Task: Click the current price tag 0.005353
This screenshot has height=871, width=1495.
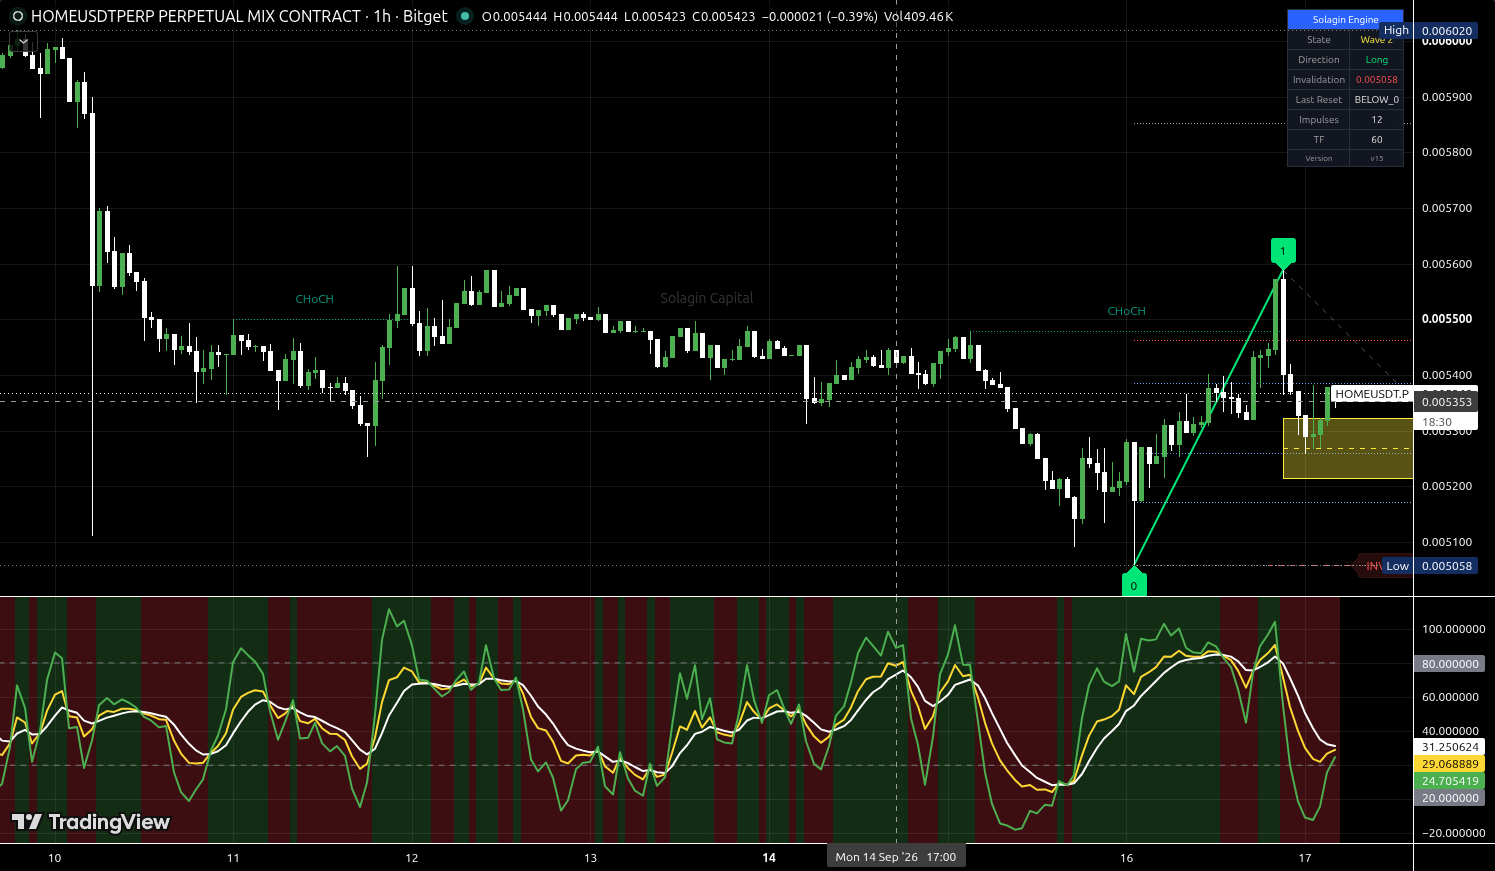Action: 1447,402
